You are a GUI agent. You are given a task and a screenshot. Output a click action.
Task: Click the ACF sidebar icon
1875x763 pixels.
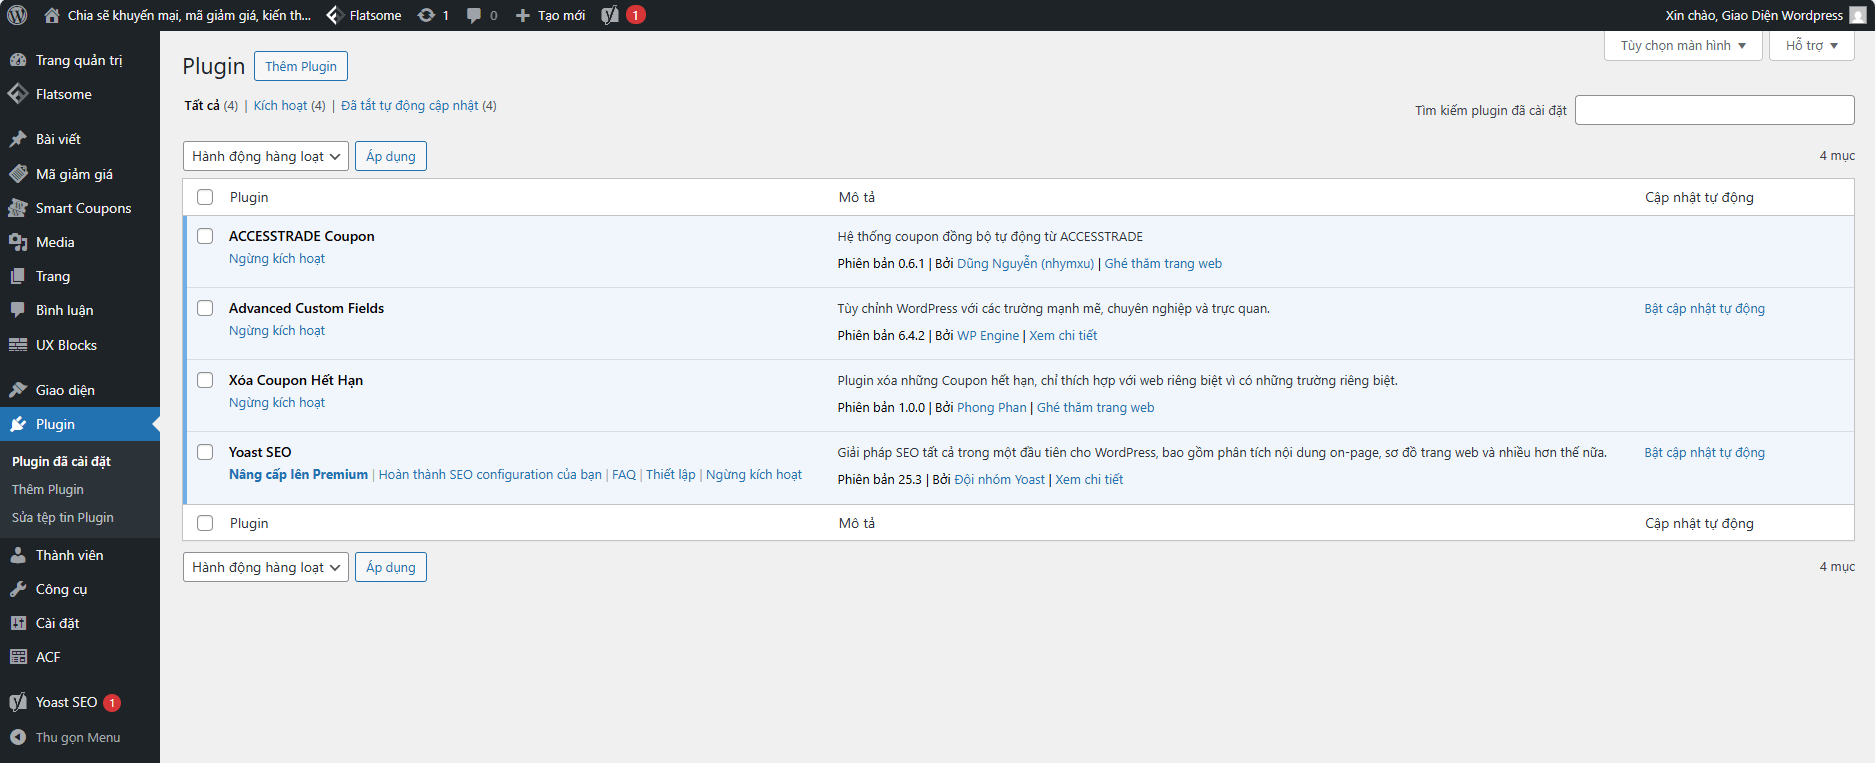click(18, 657)
